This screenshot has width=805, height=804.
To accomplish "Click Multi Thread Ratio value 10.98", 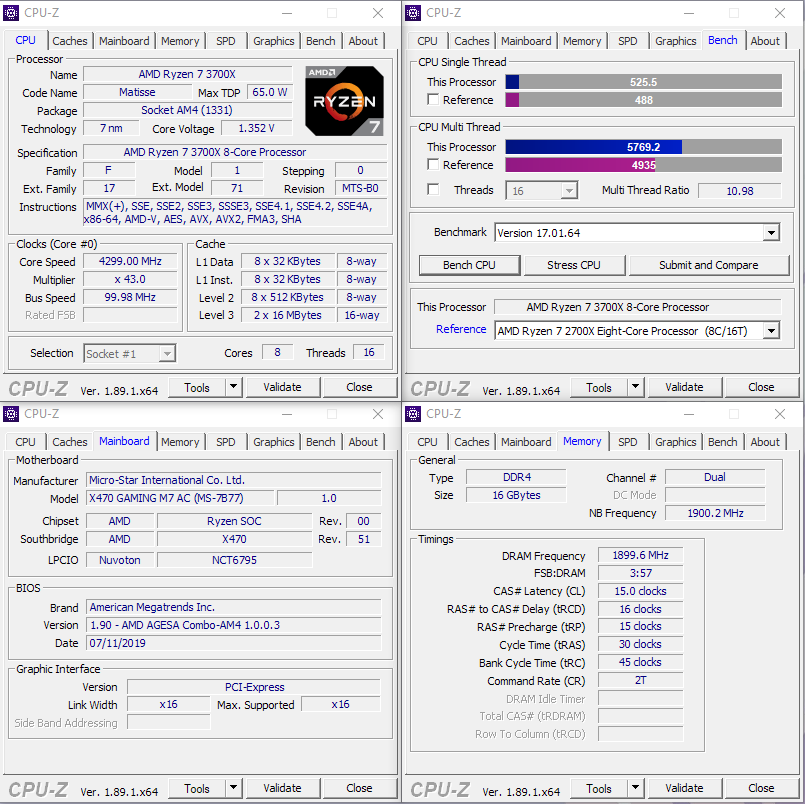I will tap(740, 191).
